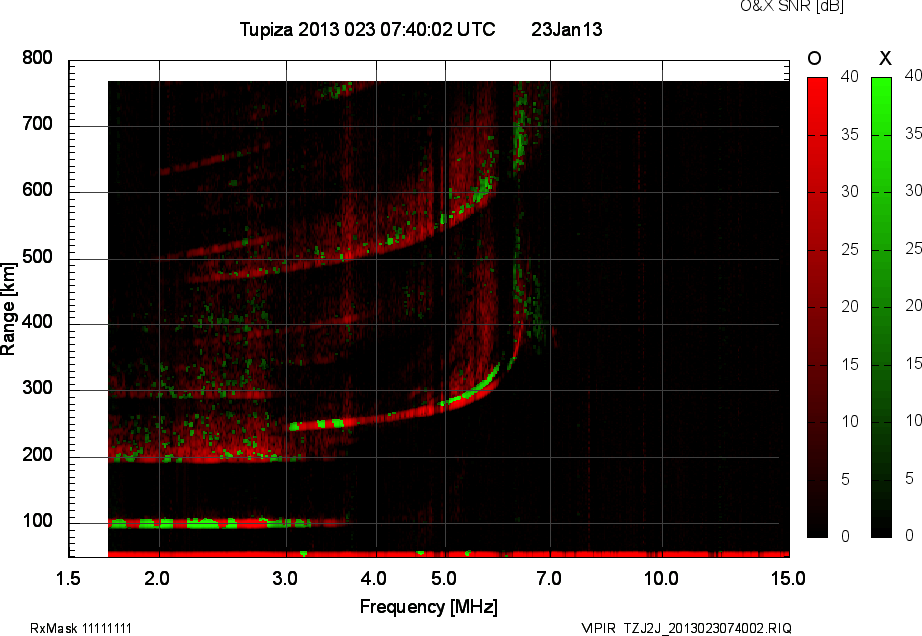Click the 300 km range tick label
Screen dimensions: 922x636
click(37, 388)
